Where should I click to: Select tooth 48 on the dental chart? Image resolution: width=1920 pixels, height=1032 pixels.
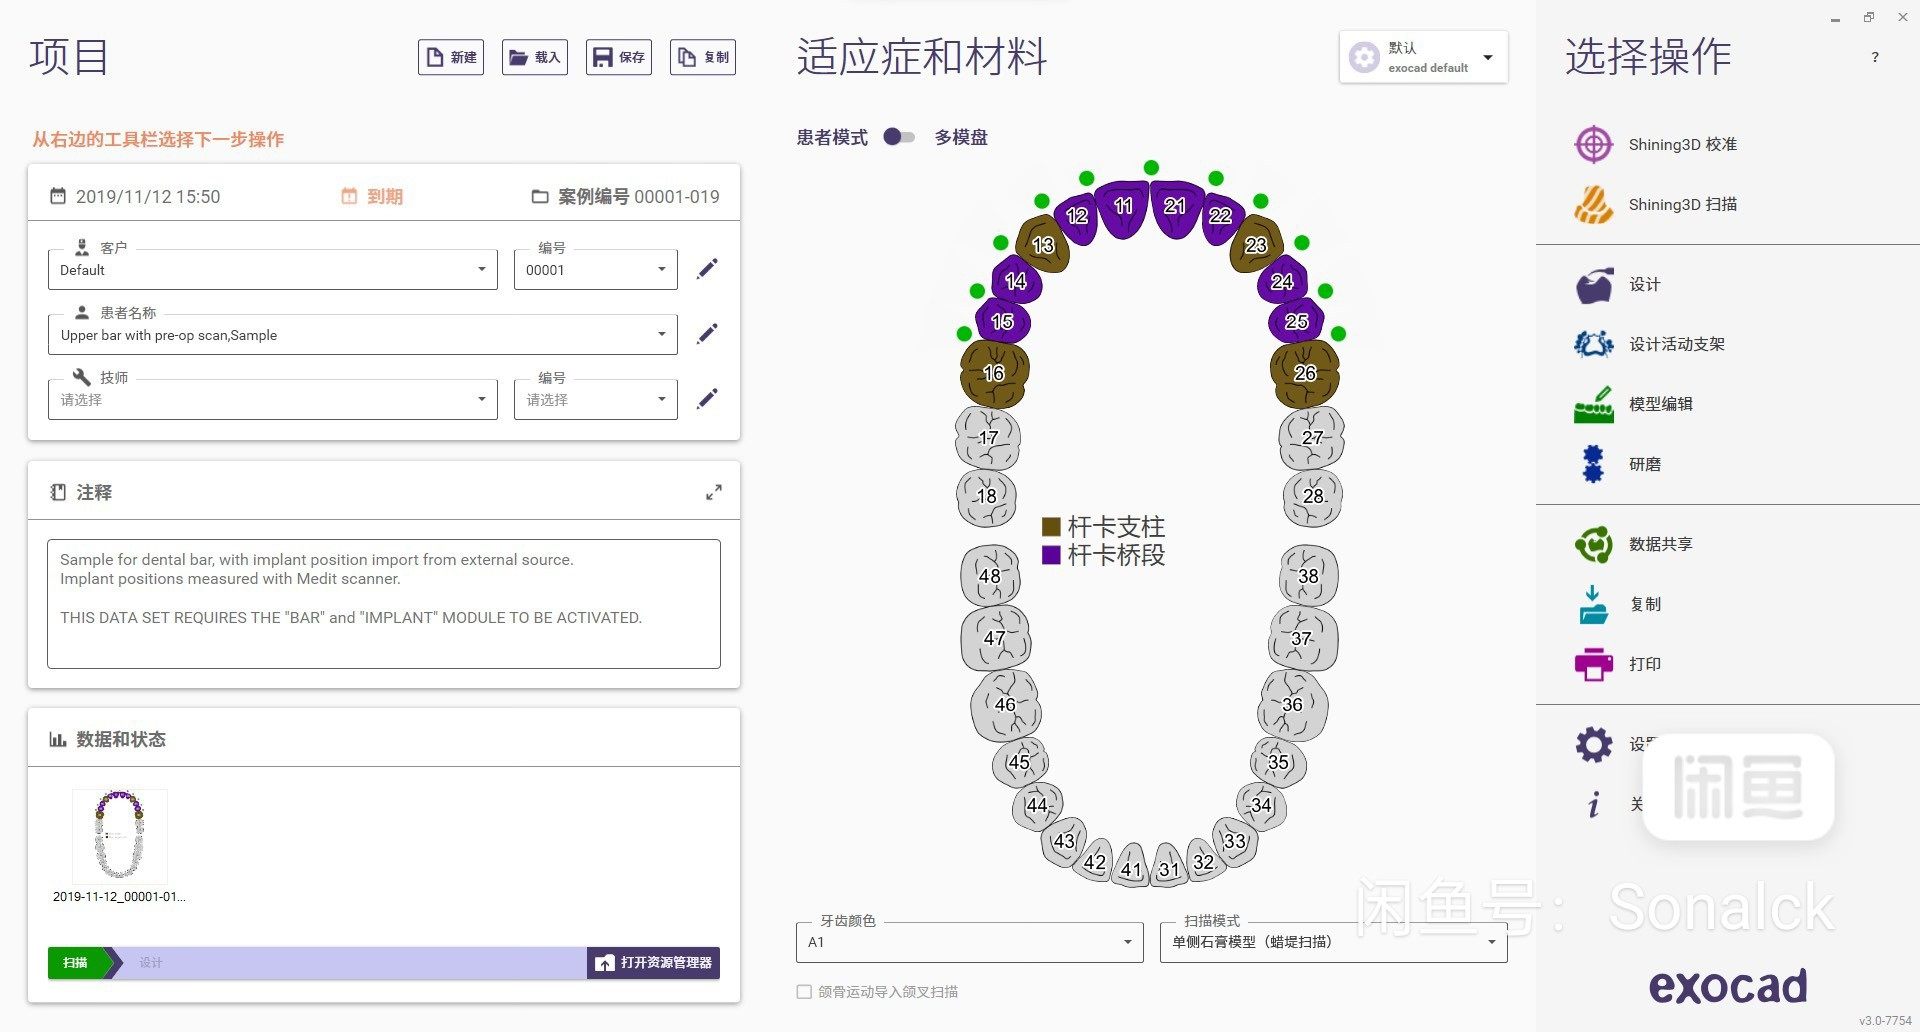click(990, 576)
